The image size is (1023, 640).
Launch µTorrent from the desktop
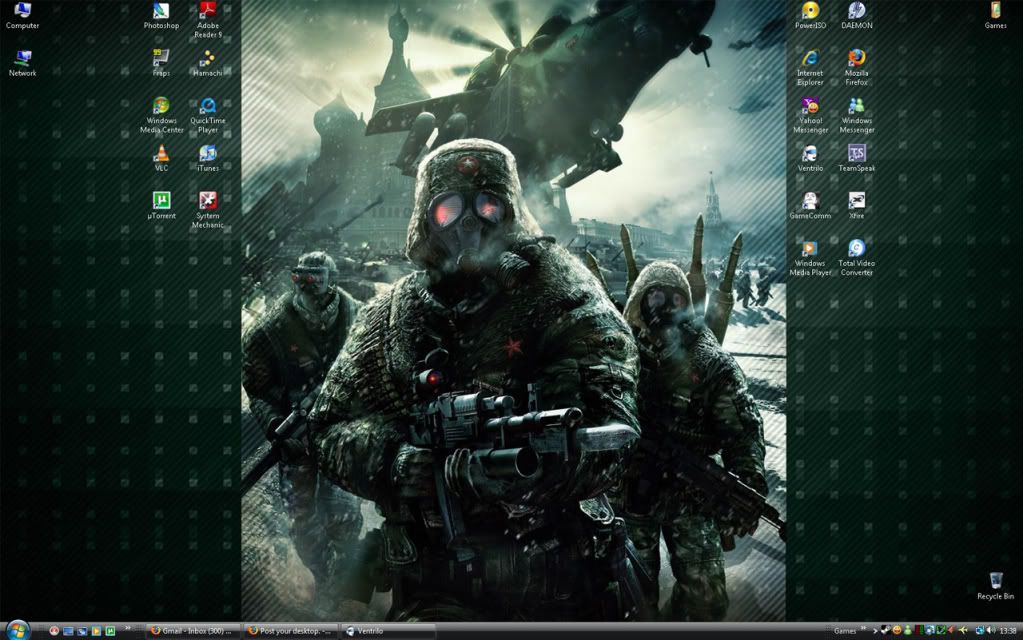[x=161, y=200]
